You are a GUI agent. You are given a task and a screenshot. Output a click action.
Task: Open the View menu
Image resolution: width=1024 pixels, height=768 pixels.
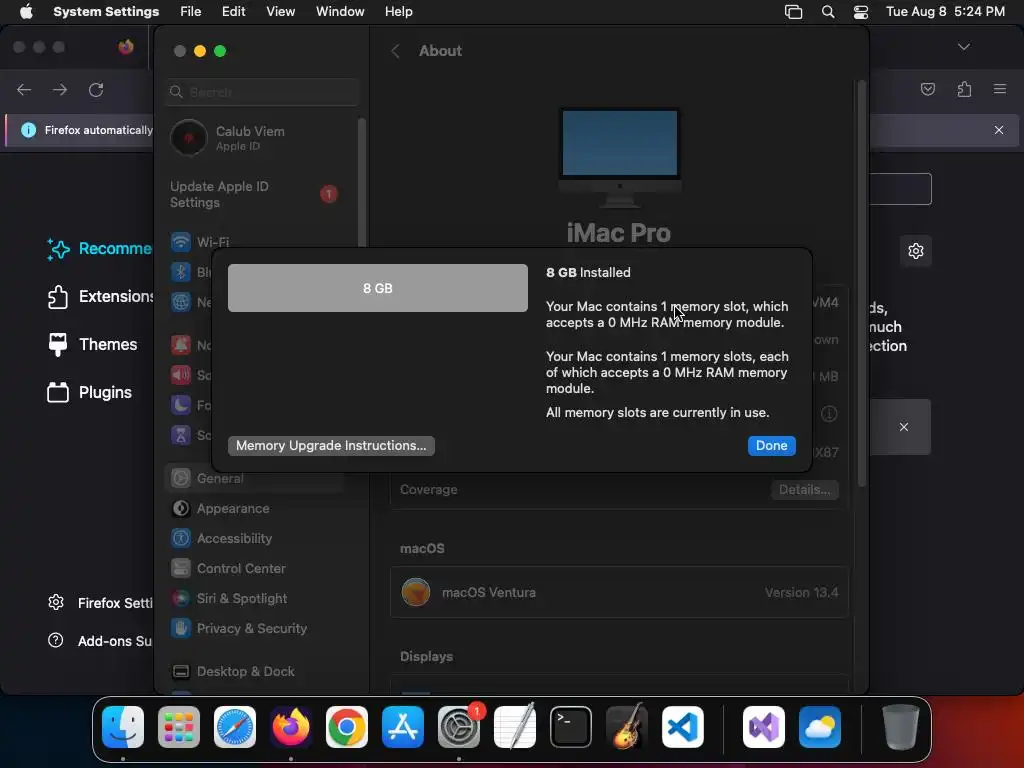pyautogui.click(x=280, y=12)
